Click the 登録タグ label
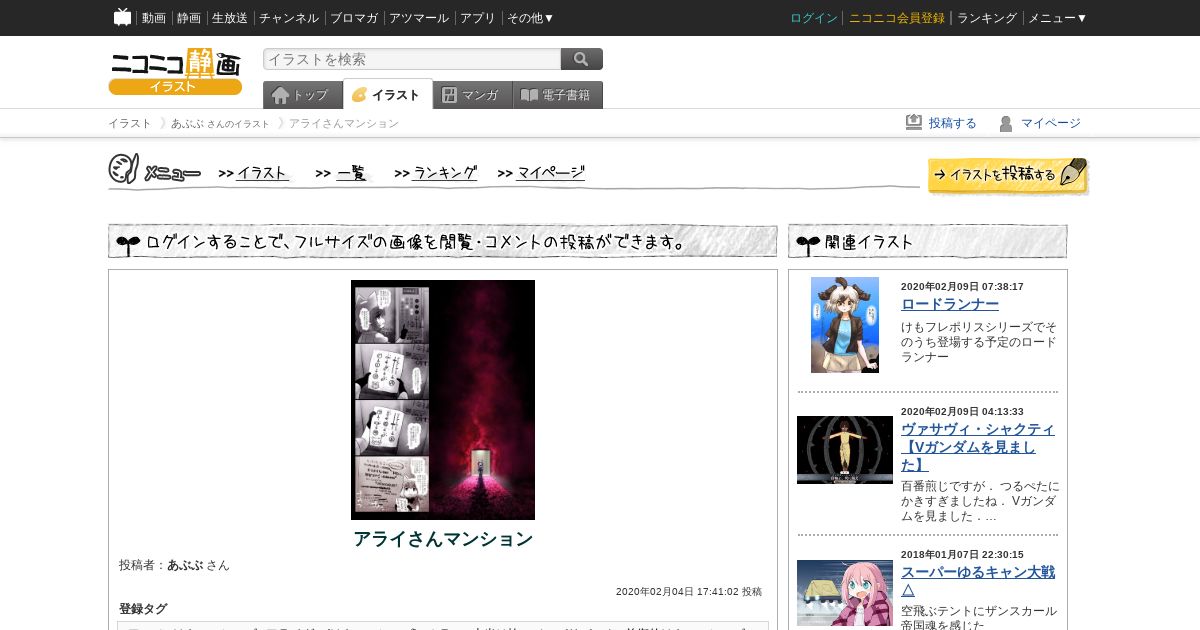Viewport: 1200px width, 630px height. [x=143, y=608]
